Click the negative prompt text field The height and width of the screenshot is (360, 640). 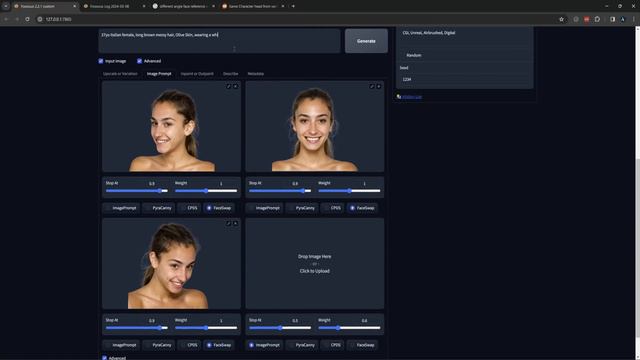464,37
